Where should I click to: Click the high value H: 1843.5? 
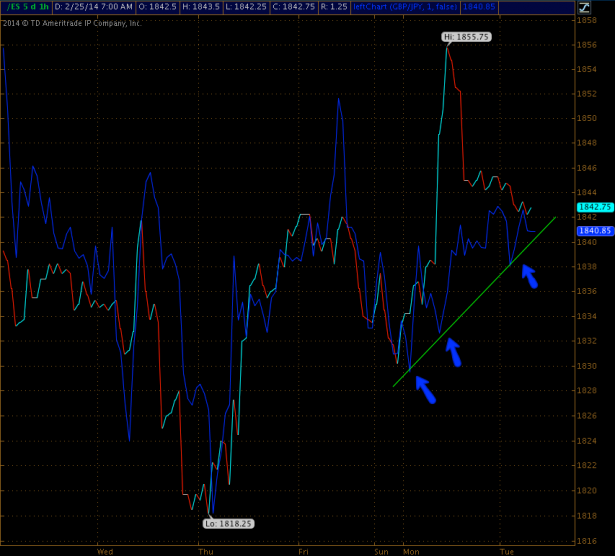pyautogui.click(x=201, y=7)
